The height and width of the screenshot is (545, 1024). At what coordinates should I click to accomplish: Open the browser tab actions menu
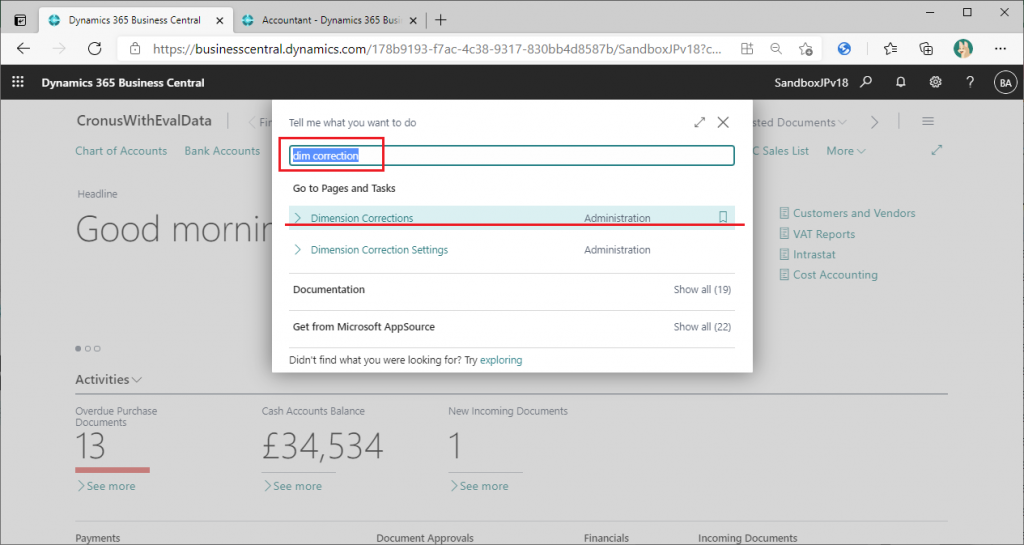[x=20, y=20]
